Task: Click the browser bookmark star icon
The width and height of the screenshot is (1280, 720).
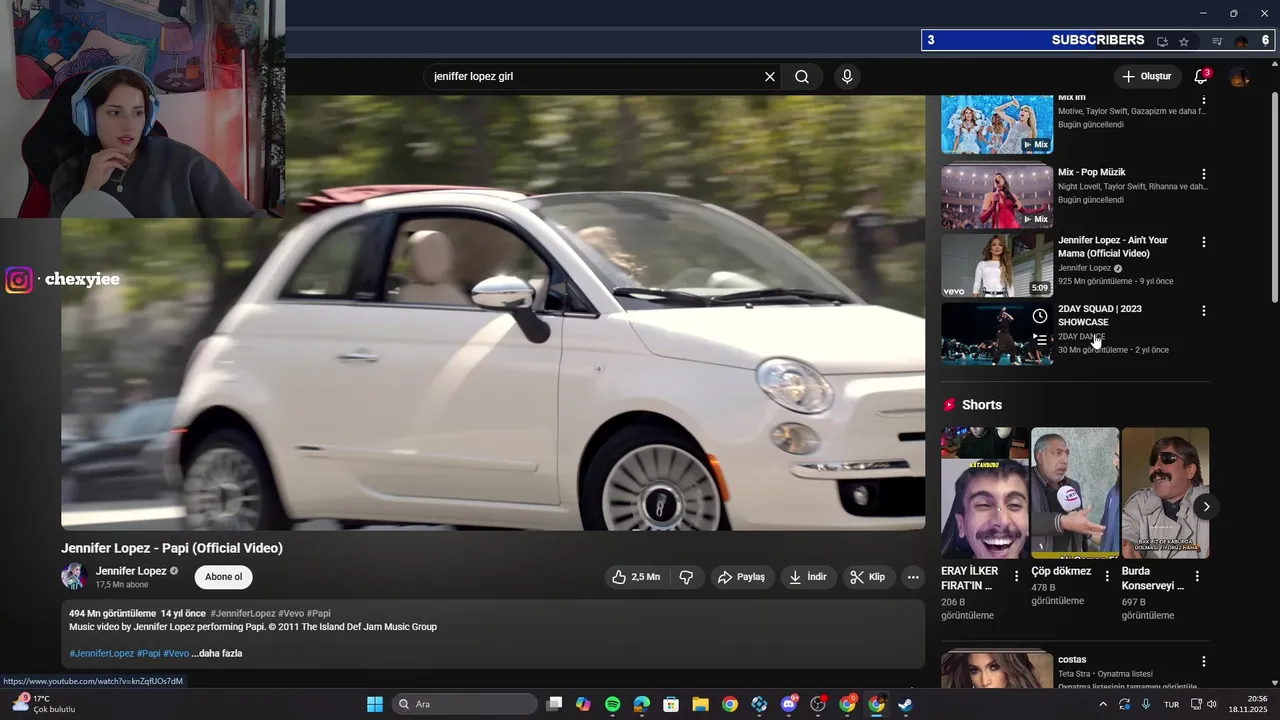Action: (x=1184, y=41)
